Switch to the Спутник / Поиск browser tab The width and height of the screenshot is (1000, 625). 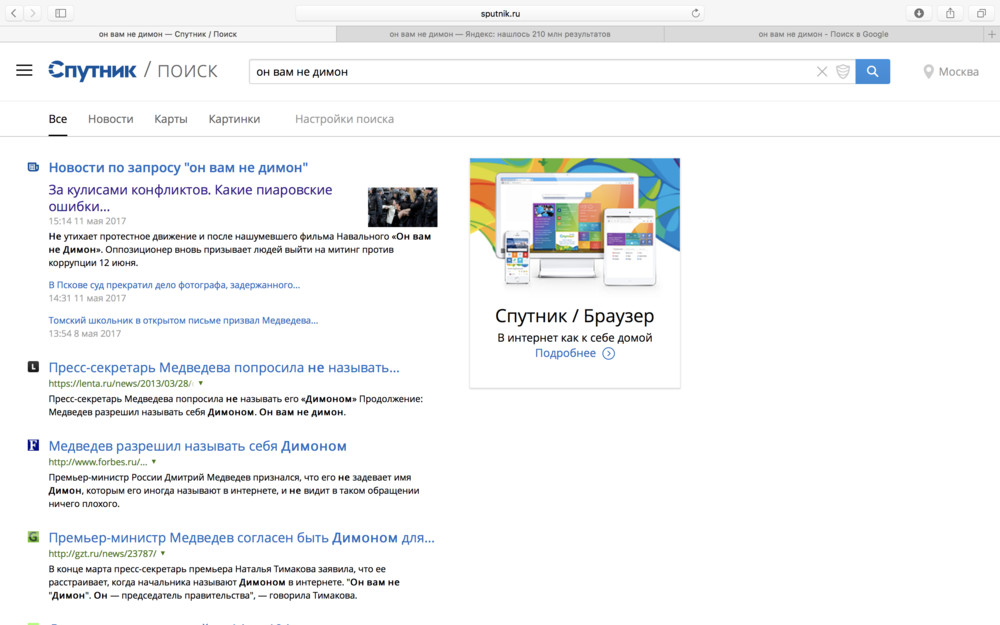(x=168, y=34)
